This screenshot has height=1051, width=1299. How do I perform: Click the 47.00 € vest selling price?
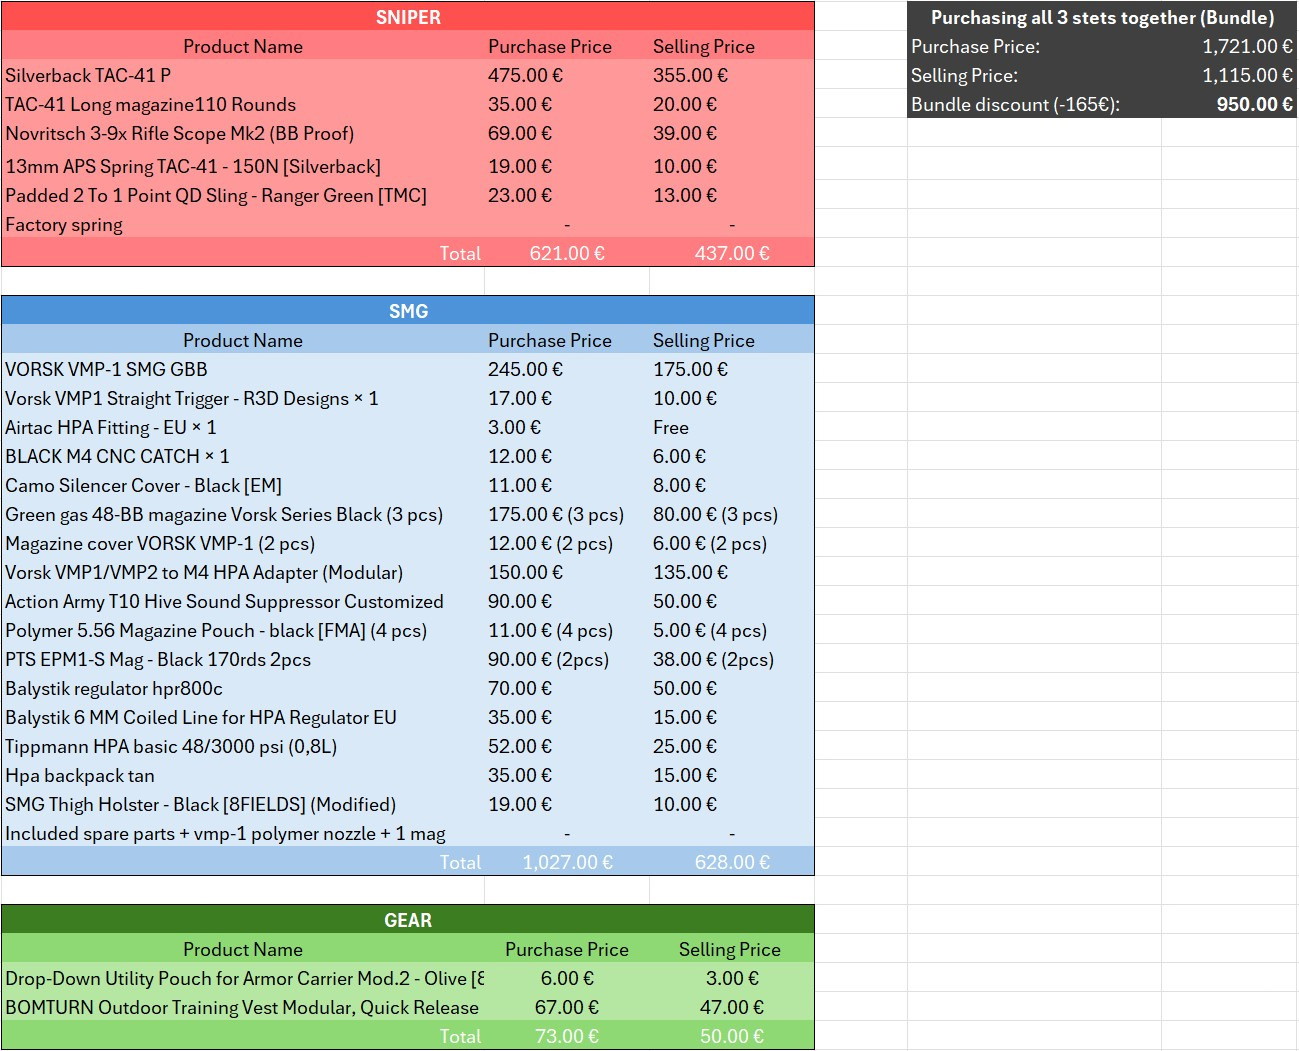(732, 1007)
